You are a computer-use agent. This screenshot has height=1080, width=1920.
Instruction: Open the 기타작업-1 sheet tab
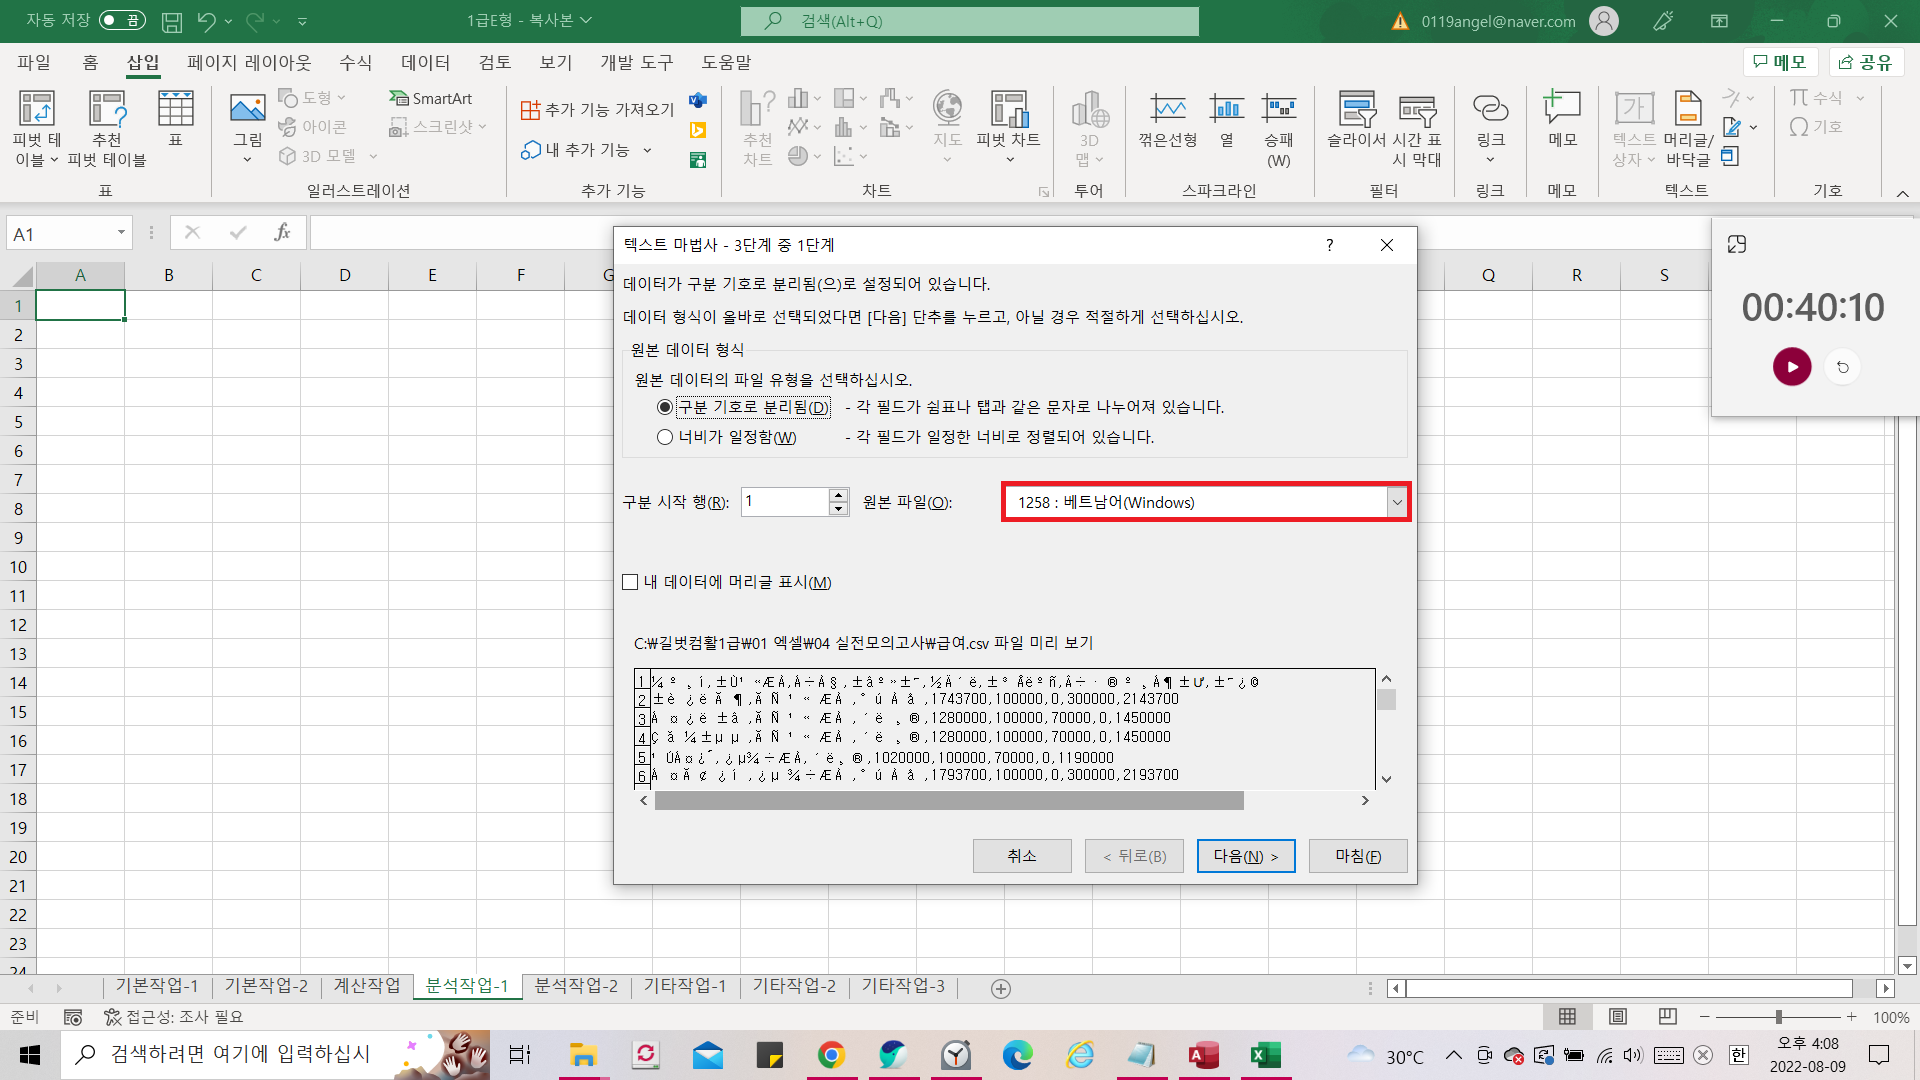click(x=684, y=986)
